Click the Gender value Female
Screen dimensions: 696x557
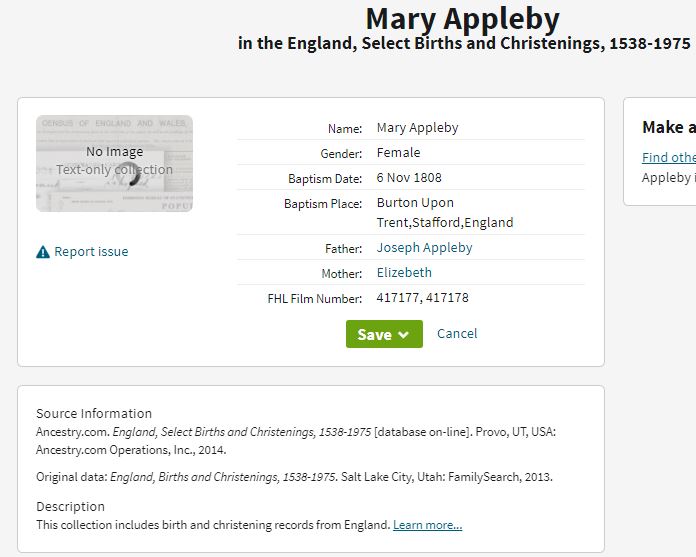[398, 153]
